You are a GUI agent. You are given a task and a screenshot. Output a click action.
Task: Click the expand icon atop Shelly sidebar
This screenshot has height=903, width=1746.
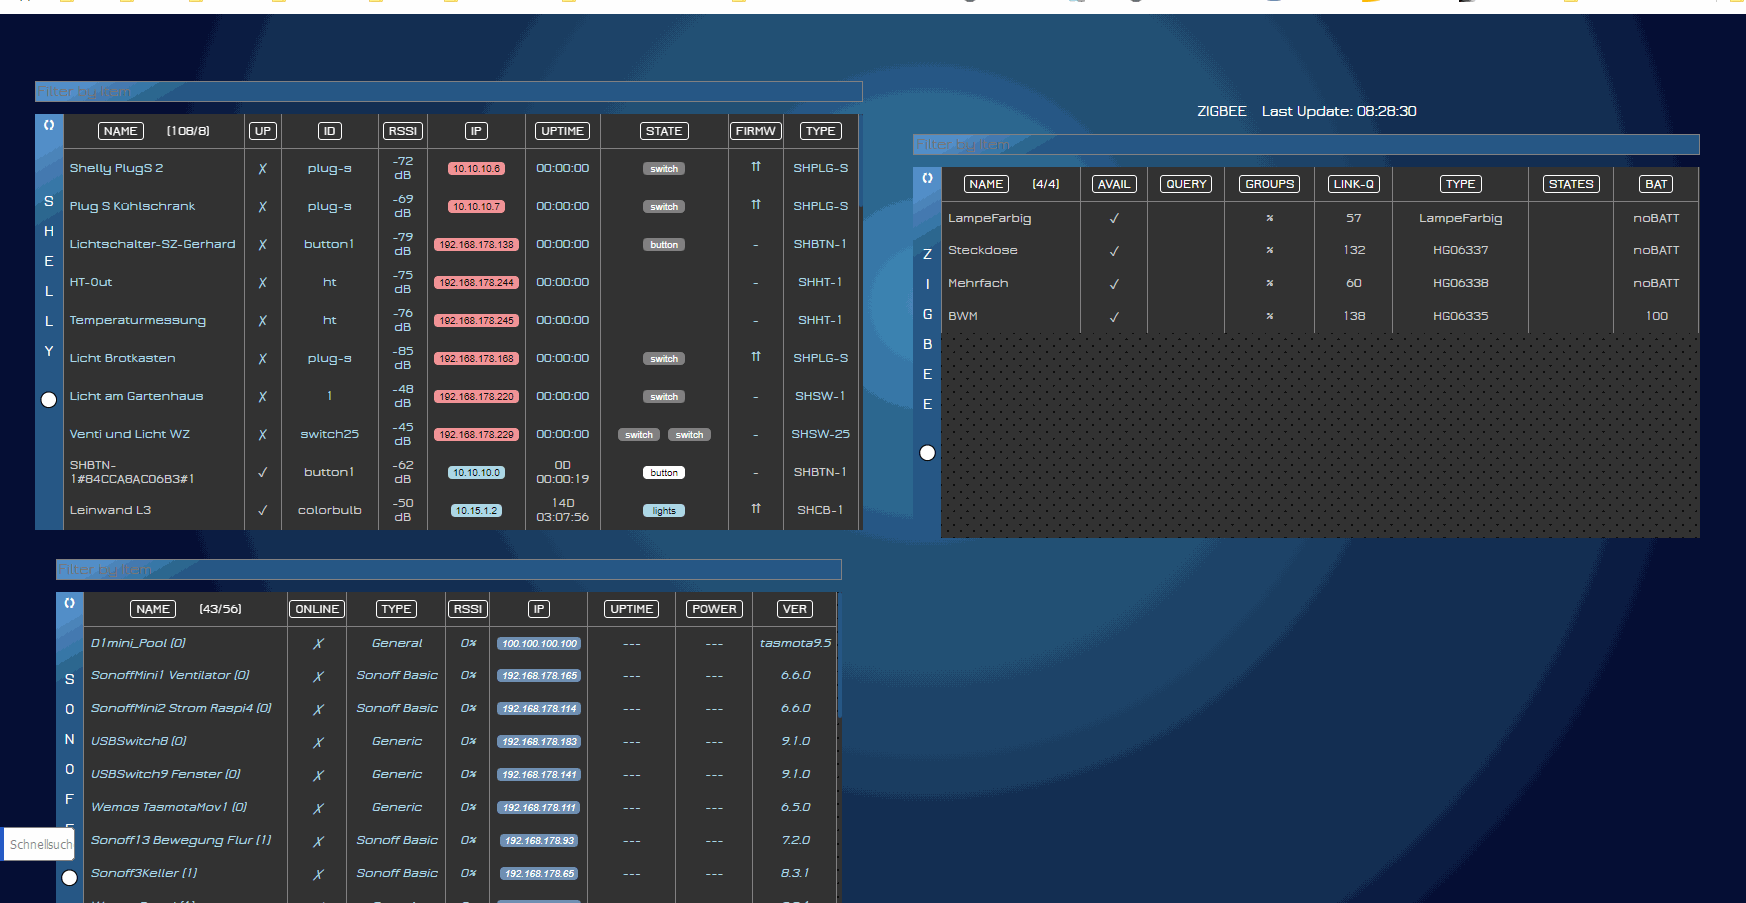click(49, 126)
